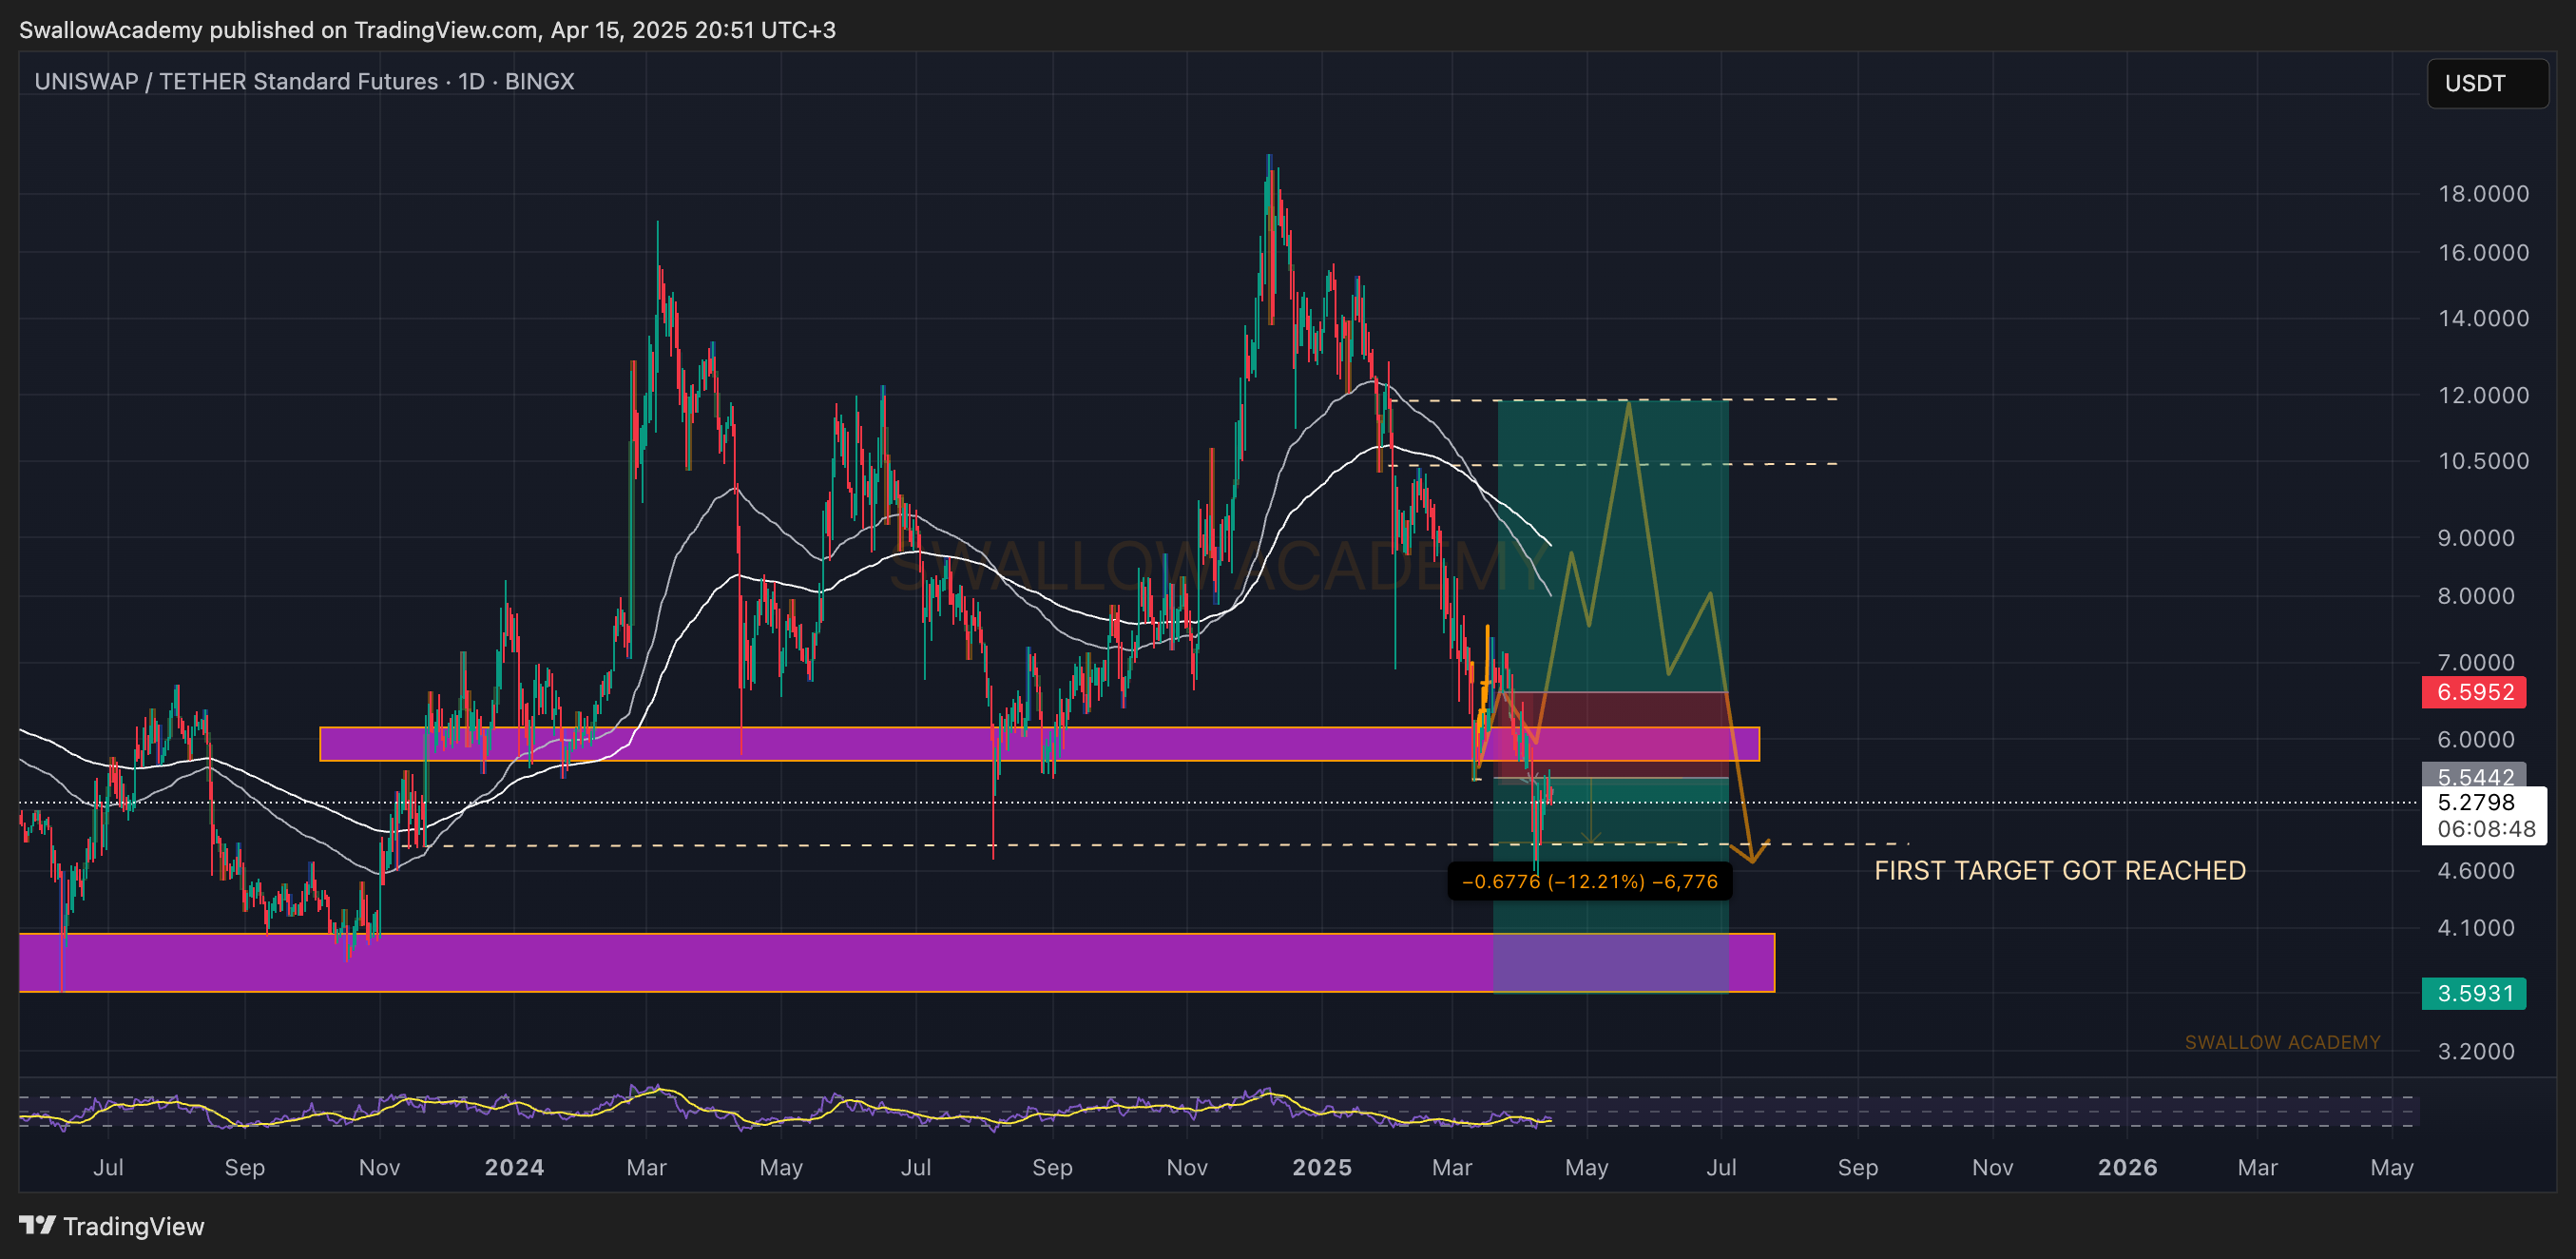Image resolution: width=2576 pixels, height=1259 pixels.
Task: Click the 3.2000 price axis label
Action: pos(2476,1051)
